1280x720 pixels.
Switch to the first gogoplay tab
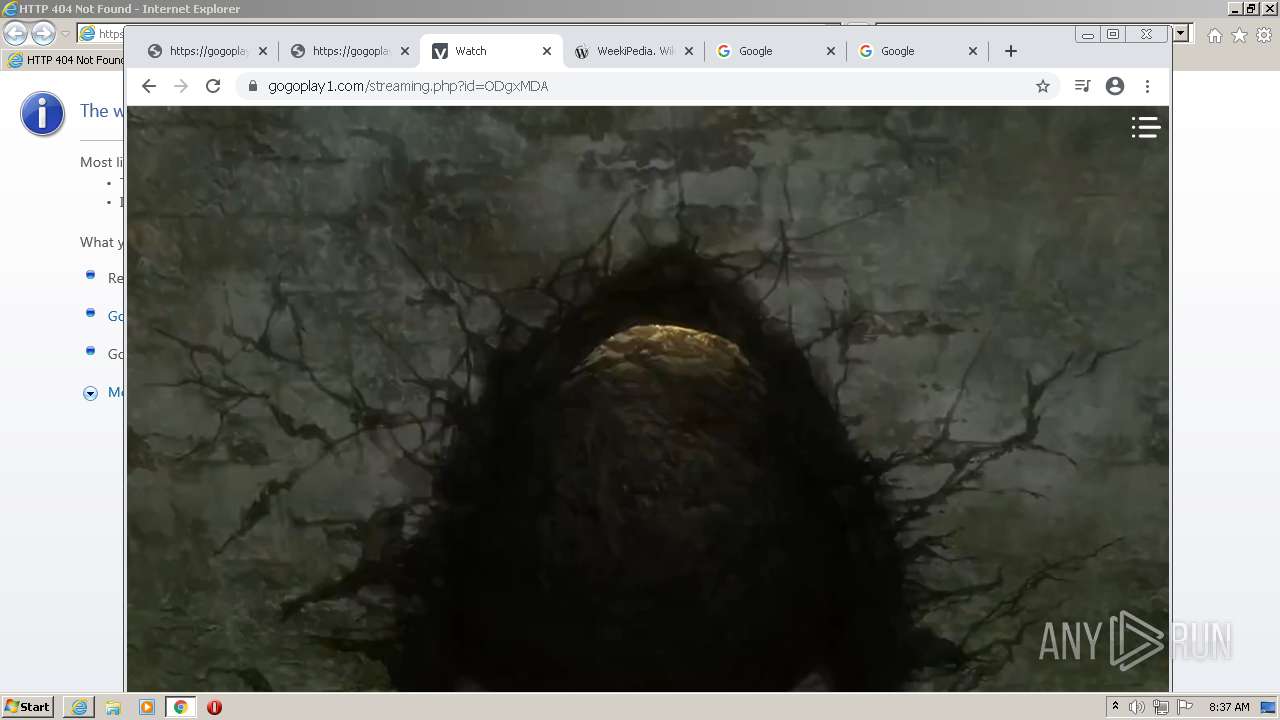[x=208, y=51]
